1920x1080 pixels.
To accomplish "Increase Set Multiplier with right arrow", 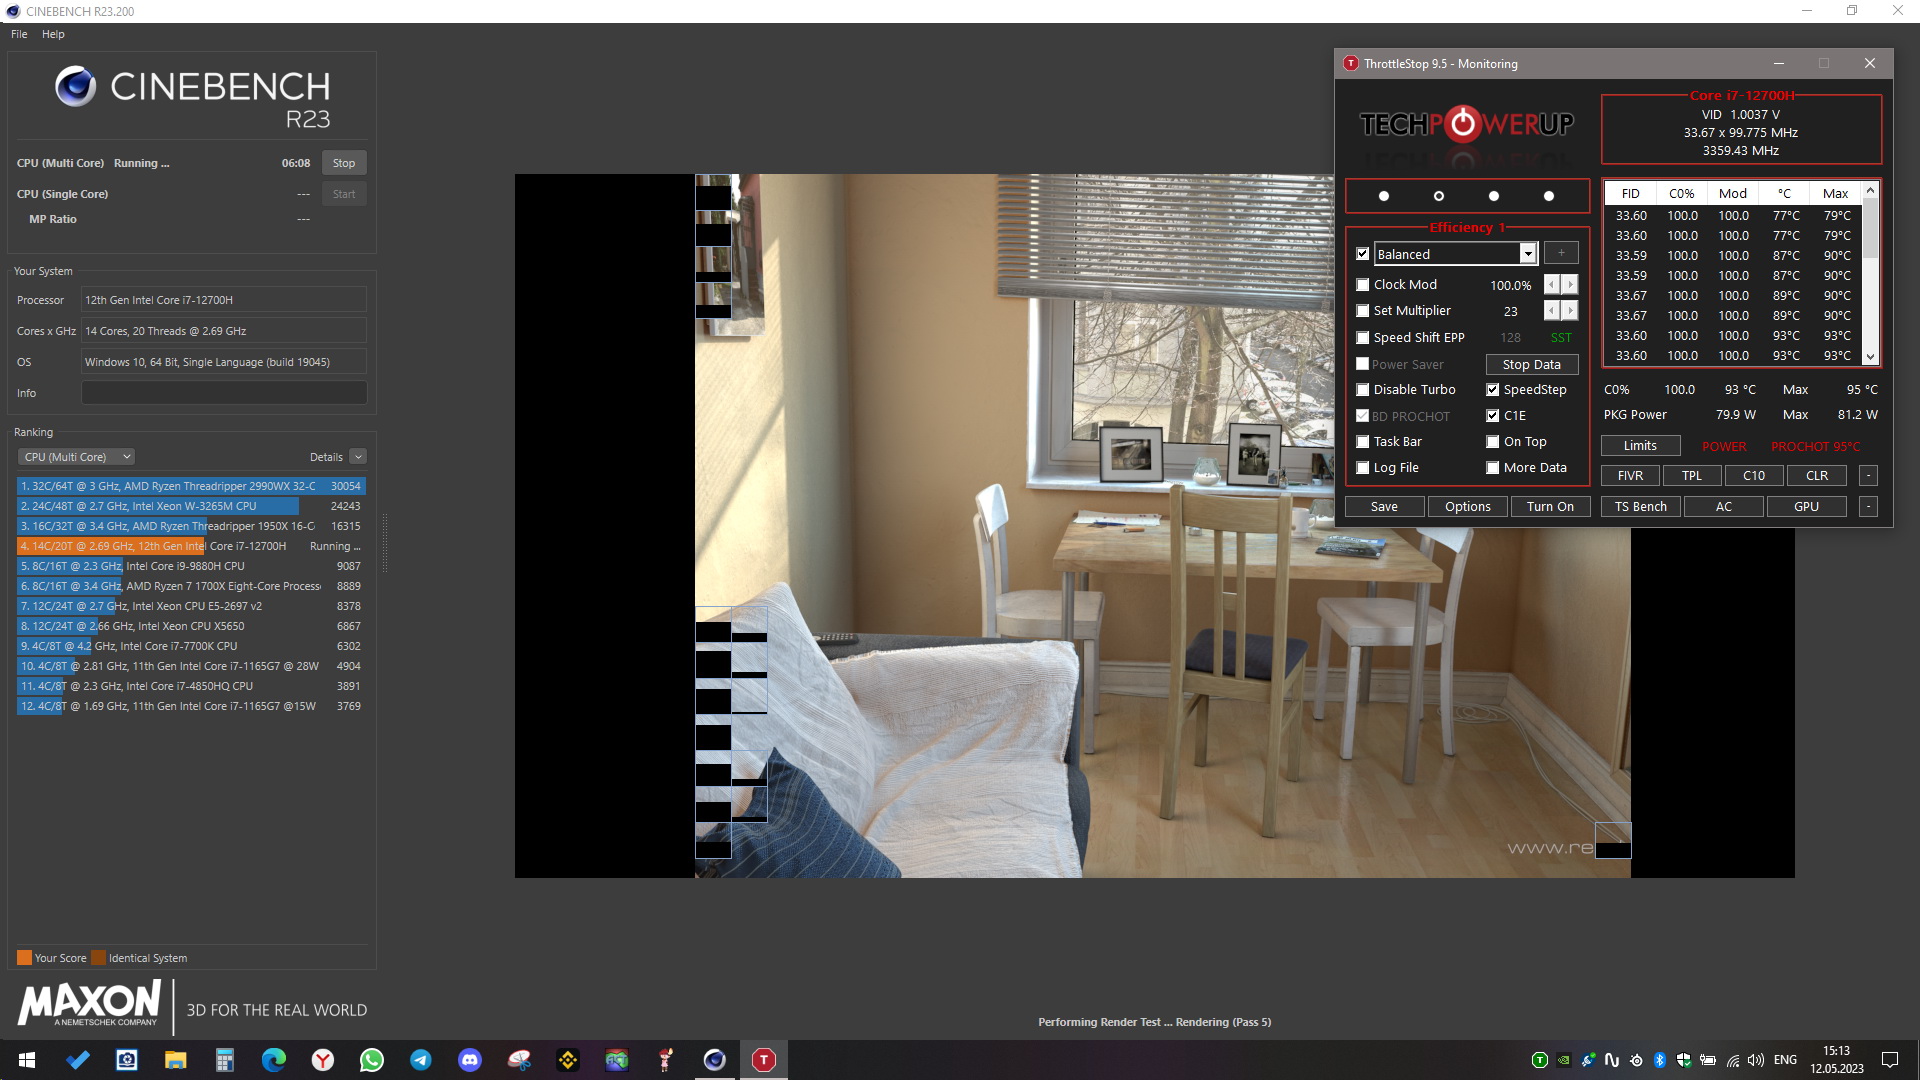I will click(x=1570, y=311).
